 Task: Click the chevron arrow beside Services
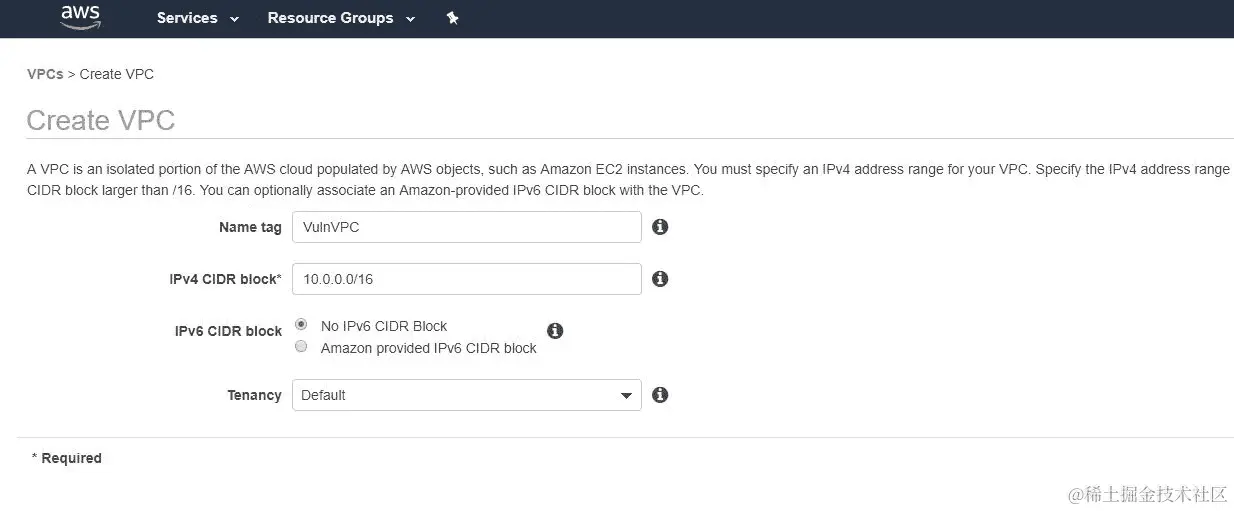tap(234, 19)
